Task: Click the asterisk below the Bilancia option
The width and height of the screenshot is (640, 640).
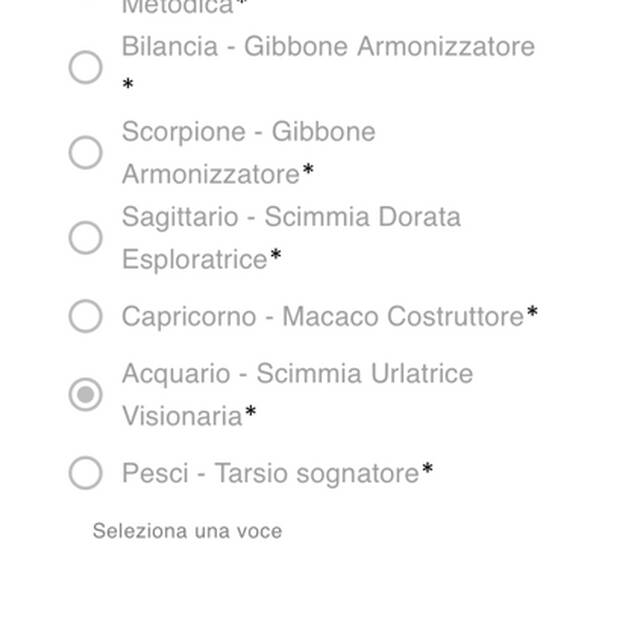Action: click(x=128, y=87)
